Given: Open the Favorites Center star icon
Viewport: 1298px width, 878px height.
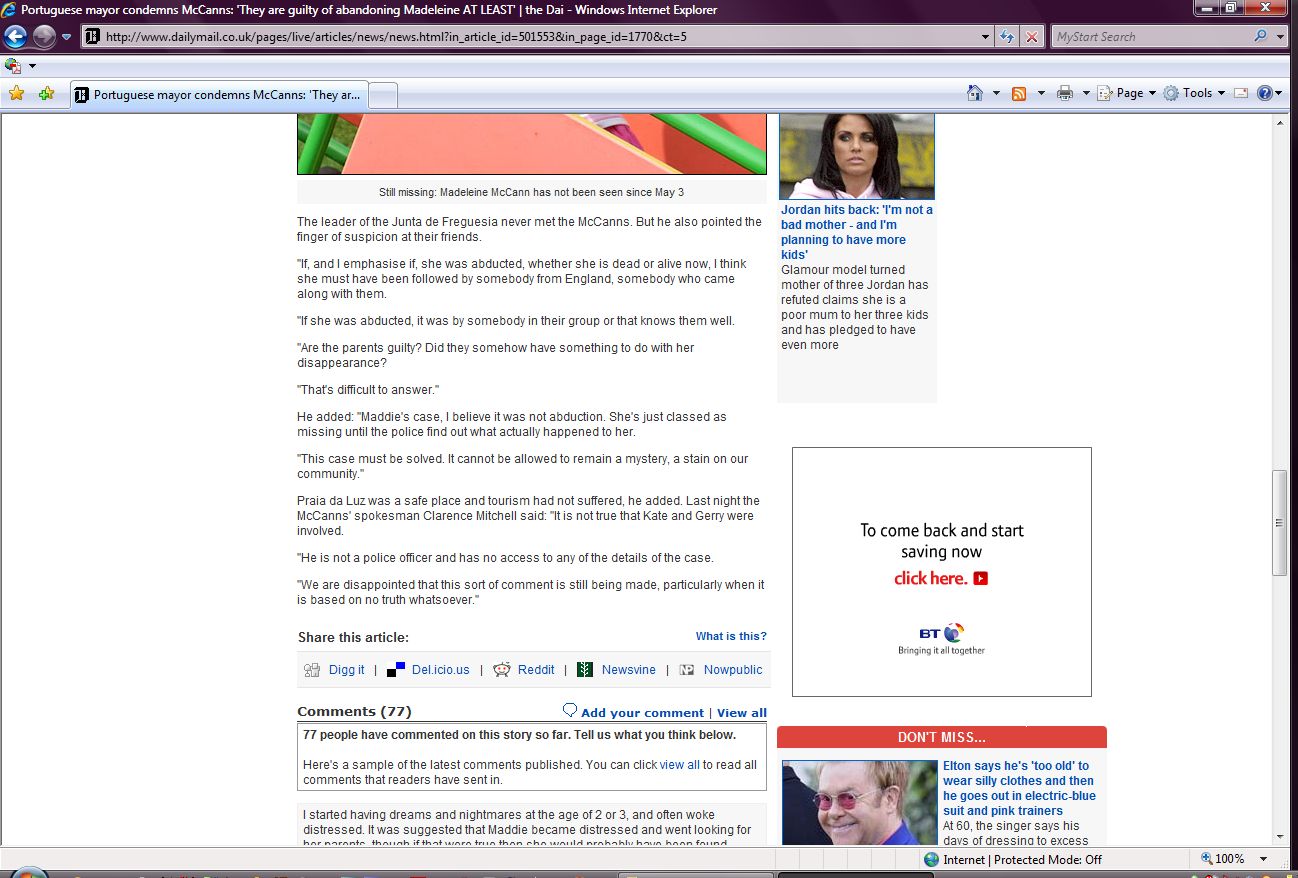Looking at the screenshot, I should pyautogui.click(x=16, y=94).
